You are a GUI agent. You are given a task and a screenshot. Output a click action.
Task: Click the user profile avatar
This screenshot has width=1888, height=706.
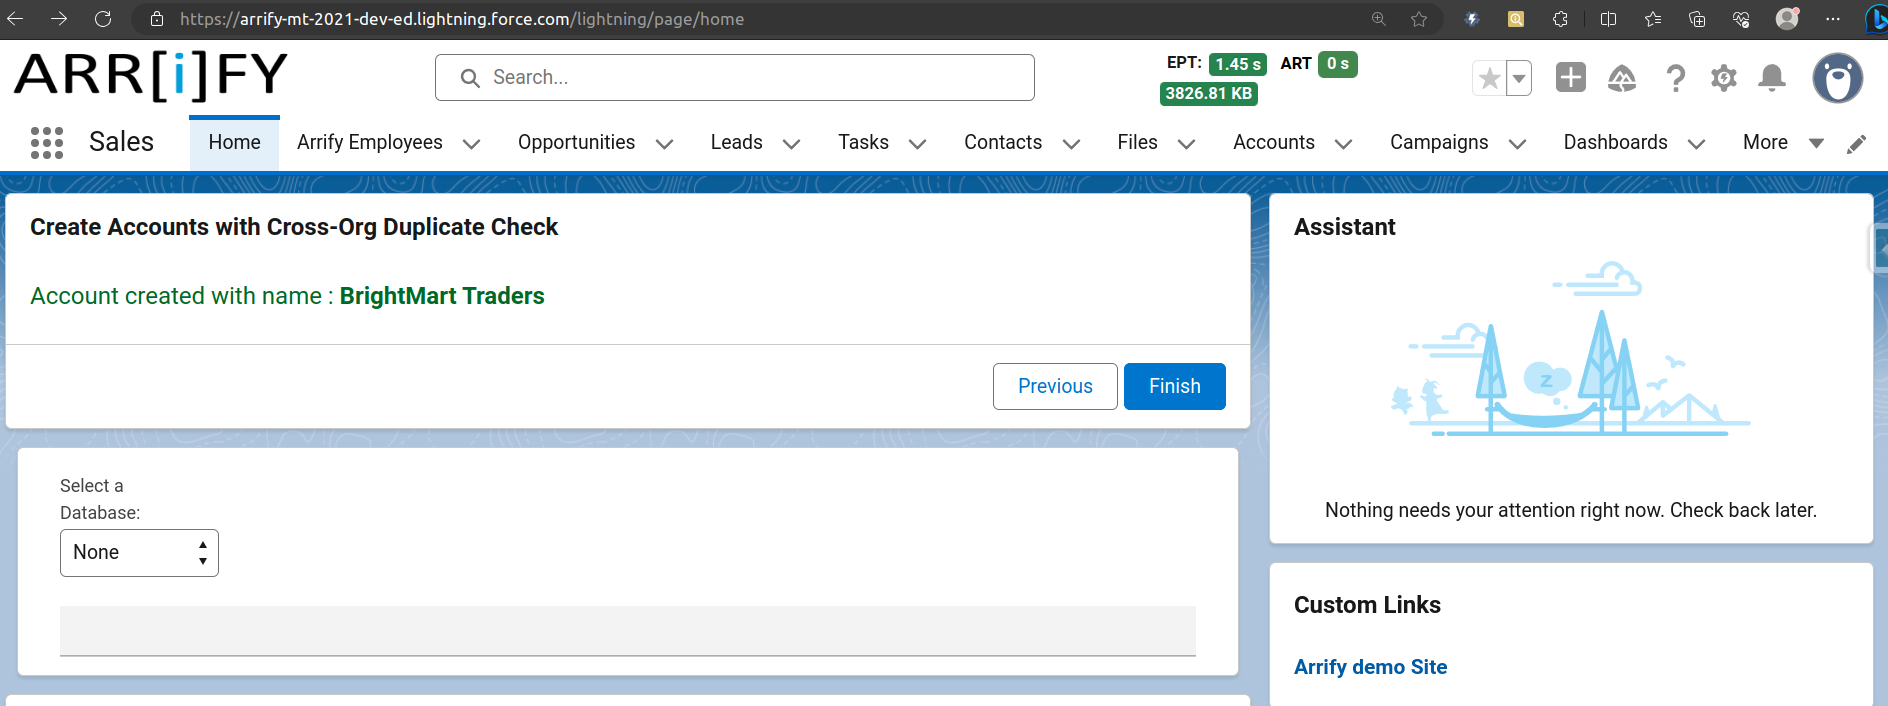tap(1837, 78)
